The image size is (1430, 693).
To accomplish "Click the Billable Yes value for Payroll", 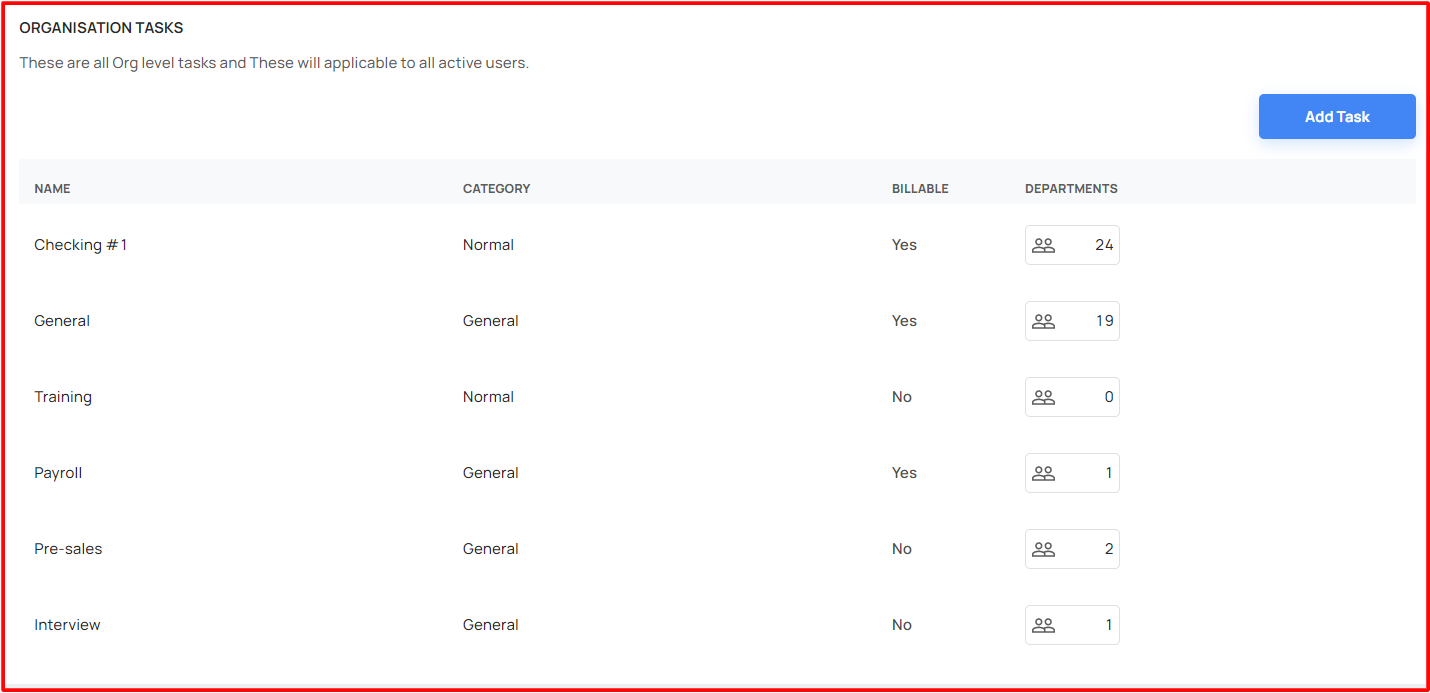I will point(904,473).
